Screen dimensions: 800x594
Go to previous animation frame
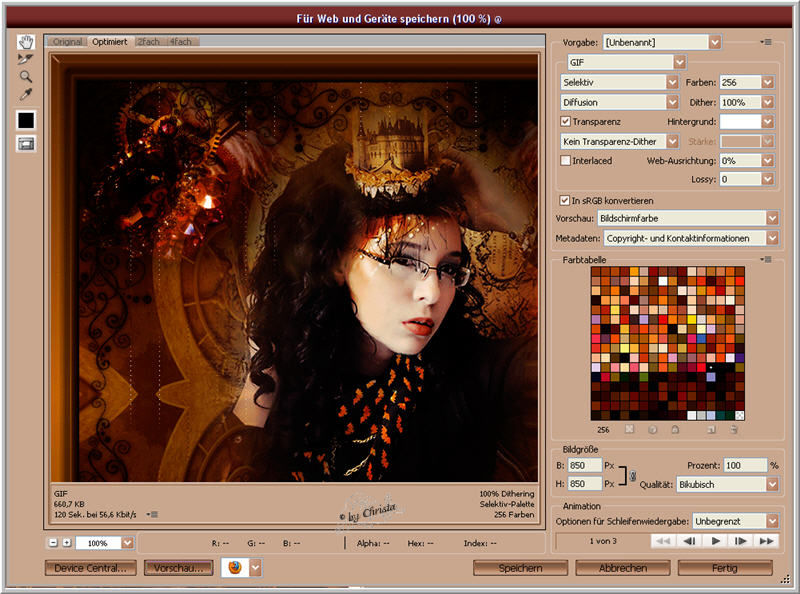click(689, 540)
